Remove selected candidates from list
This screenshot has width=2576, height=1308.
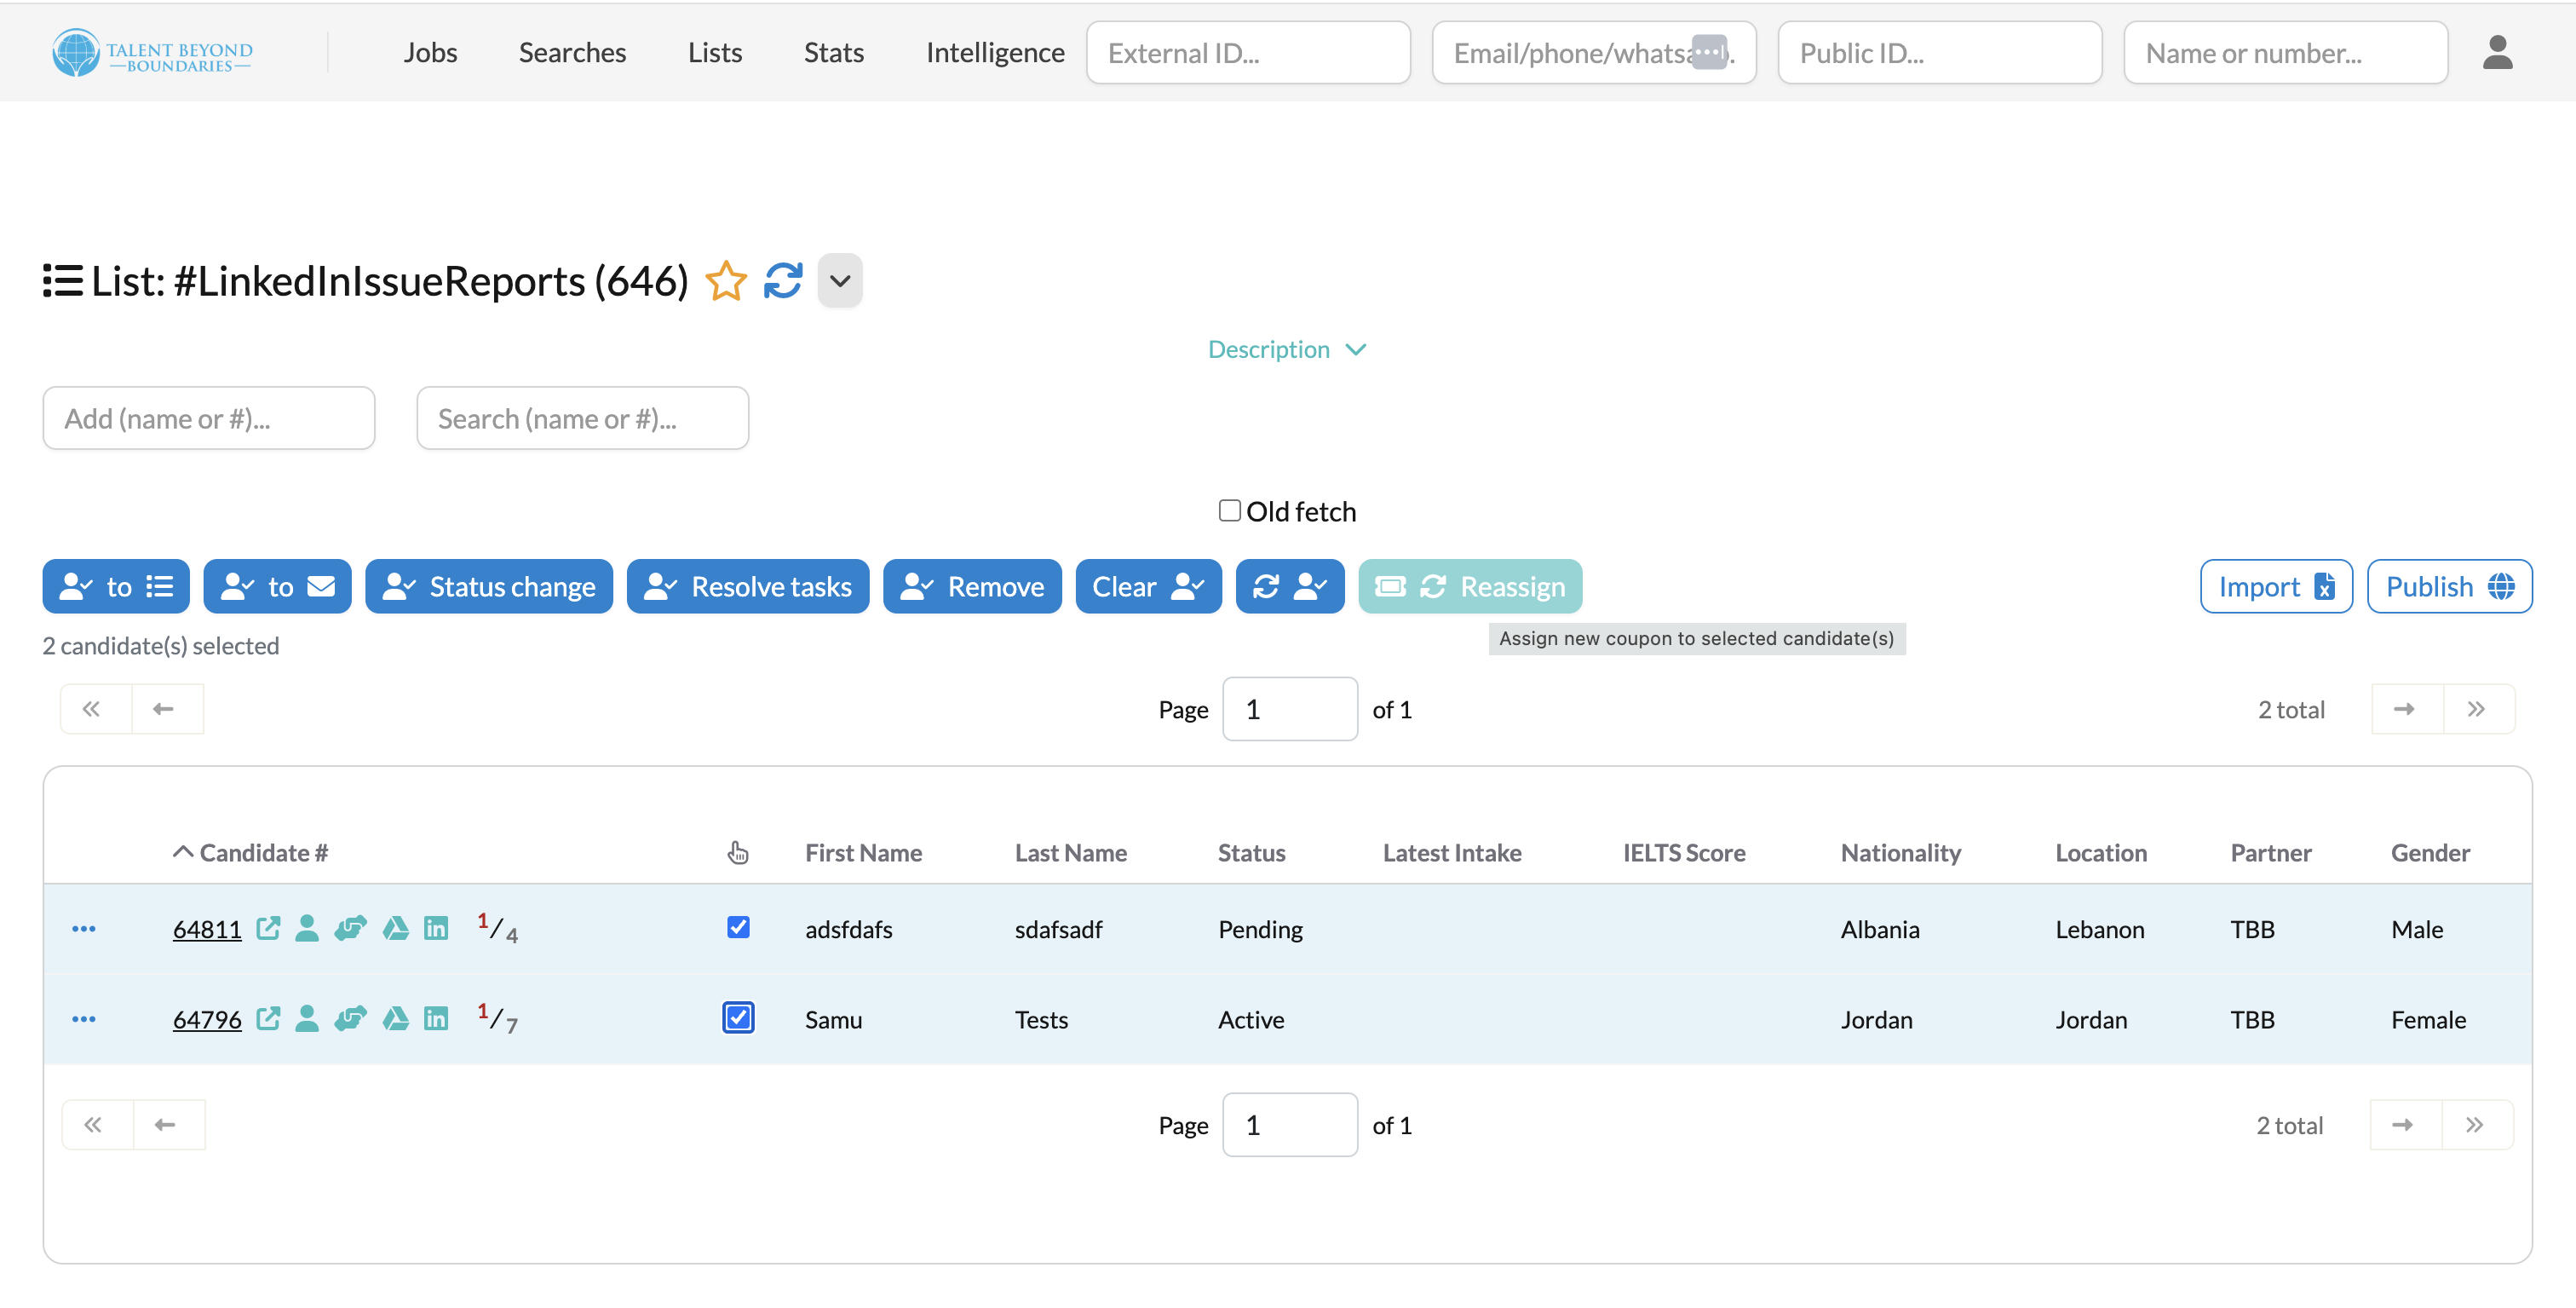pyautogui.click(x=972, y=586)
